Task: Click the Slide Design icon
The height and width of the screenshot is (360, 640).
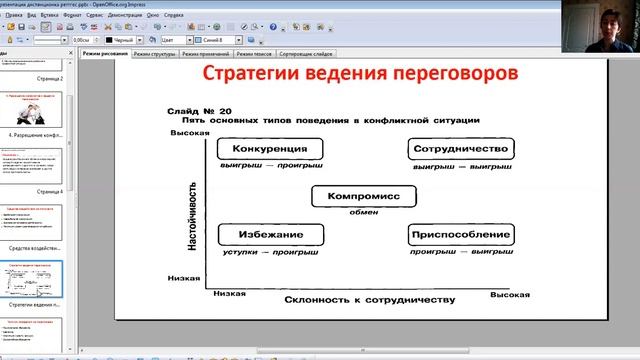Action: (307, 27)
